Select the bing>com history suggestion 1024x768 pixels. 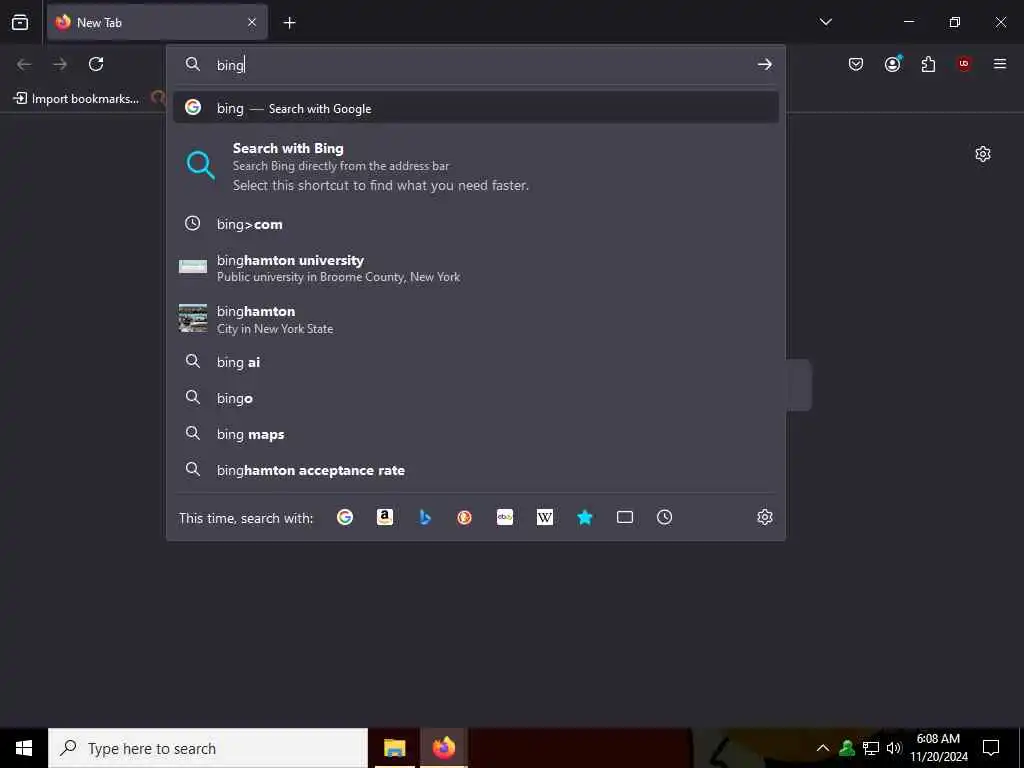click(x=475, y=224)
